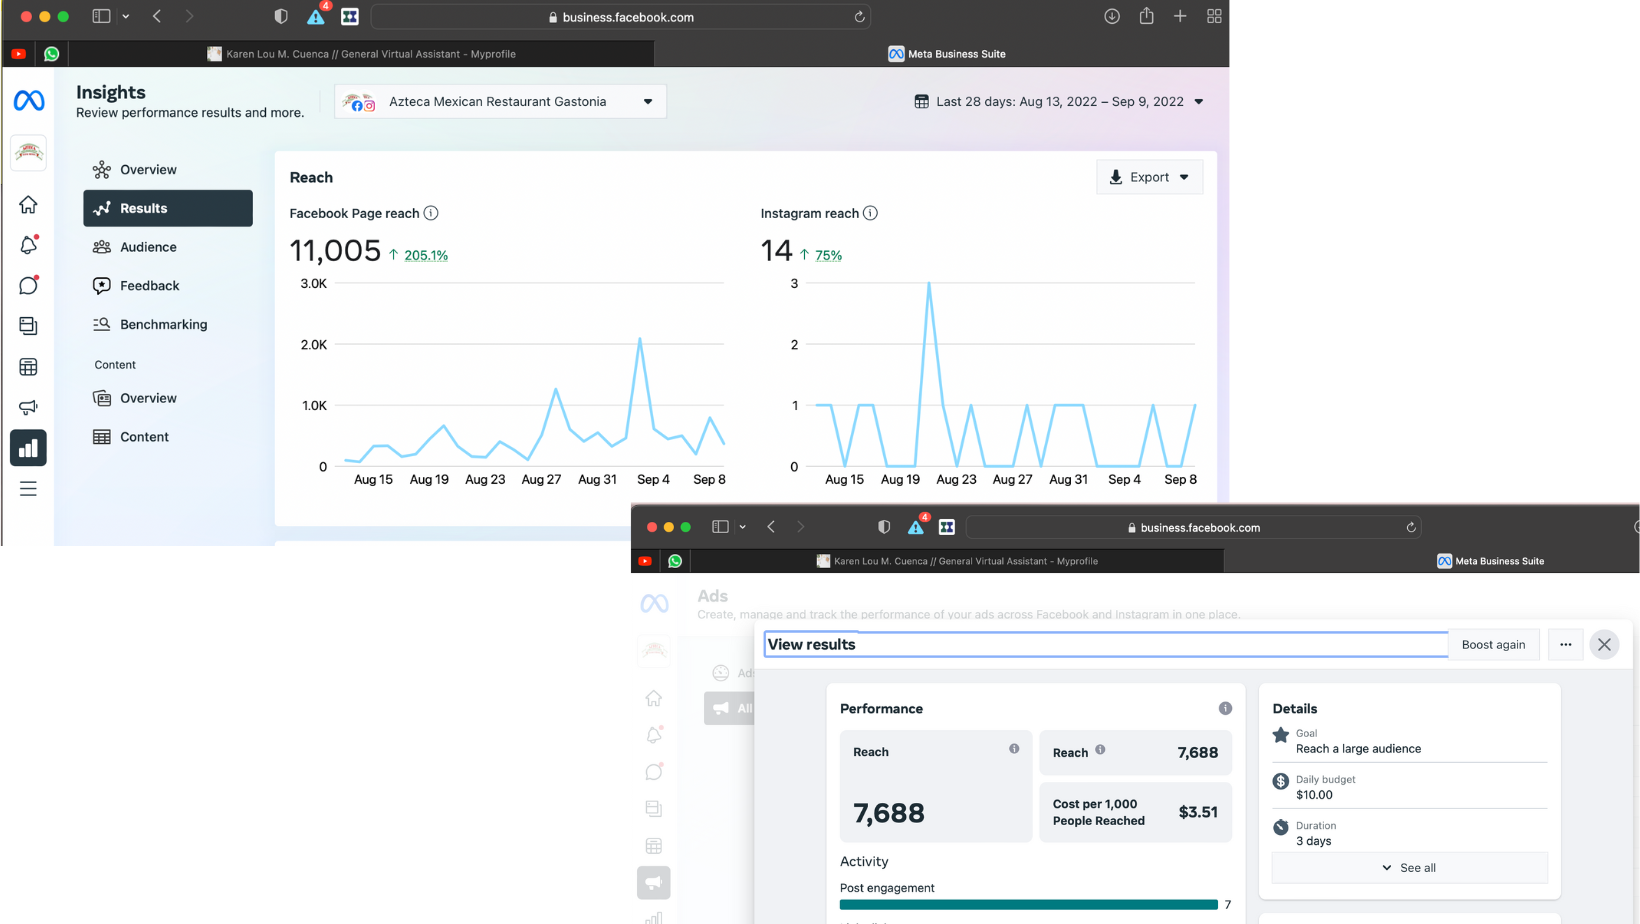Open new tab plus in top Safari

click(1180, 16)
